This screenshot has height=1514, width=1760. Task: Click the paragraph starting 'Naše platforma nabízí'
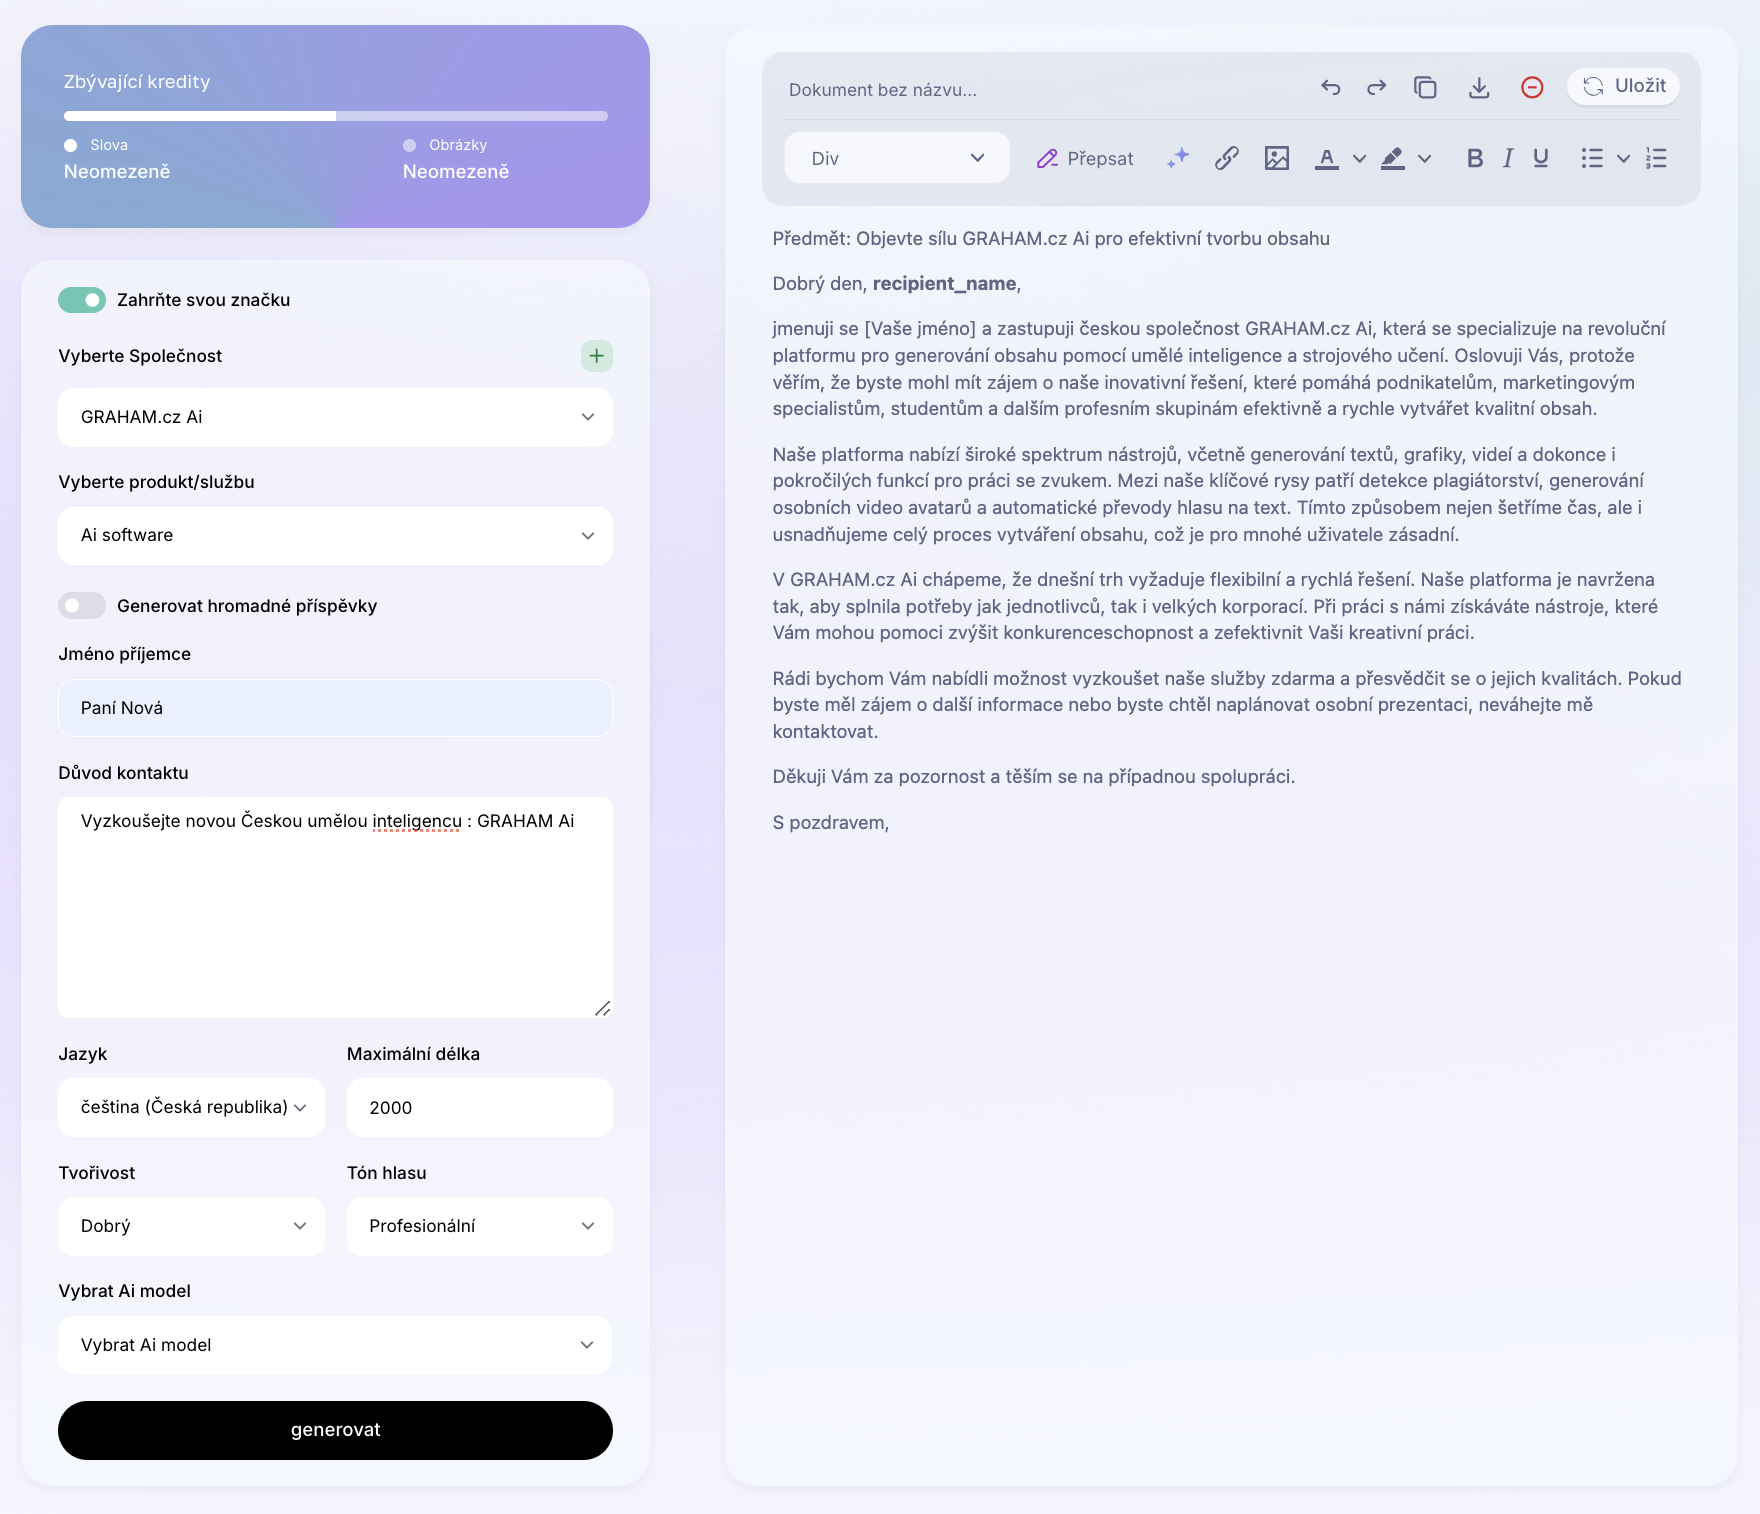[1208, 494]
